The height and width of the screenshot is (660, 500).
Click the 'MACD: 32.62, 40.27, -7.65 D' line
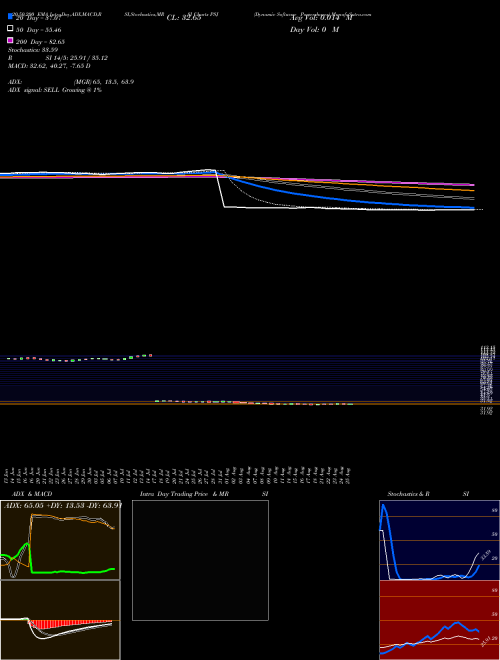pyautogui.click(x=49, y=66)
